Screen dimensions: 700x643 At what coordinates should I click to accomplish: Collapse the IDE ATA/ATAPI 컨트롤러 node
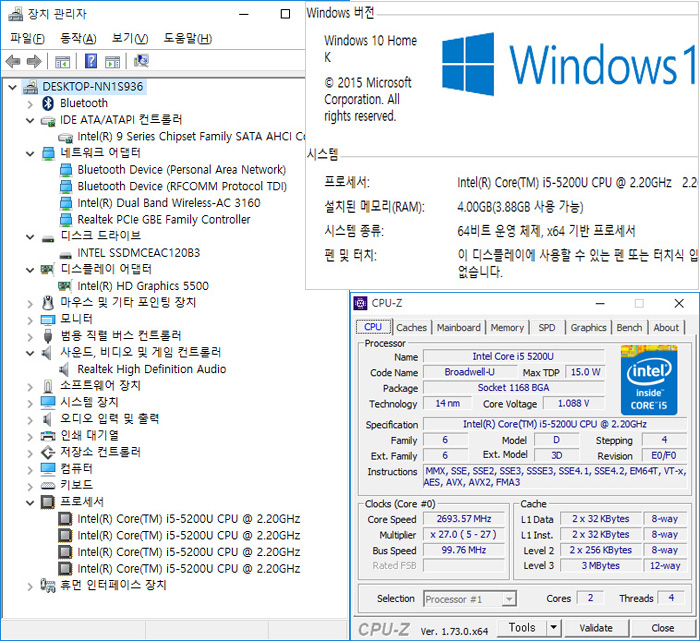click(30, 121)
